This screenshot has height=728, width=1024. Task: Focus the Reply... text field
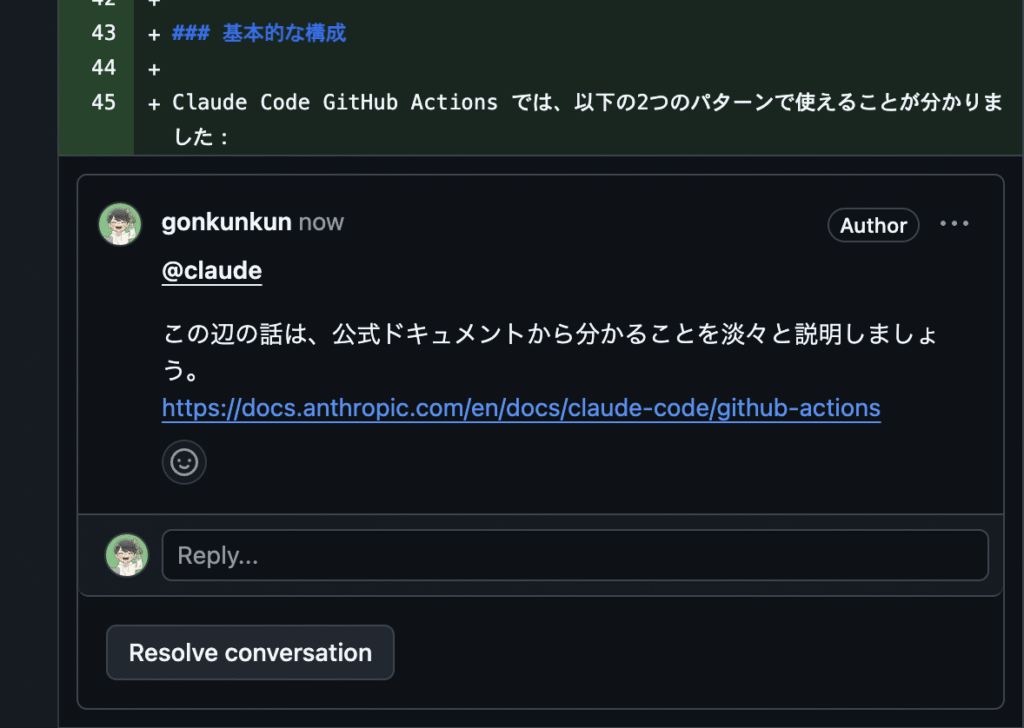point(575,555)
